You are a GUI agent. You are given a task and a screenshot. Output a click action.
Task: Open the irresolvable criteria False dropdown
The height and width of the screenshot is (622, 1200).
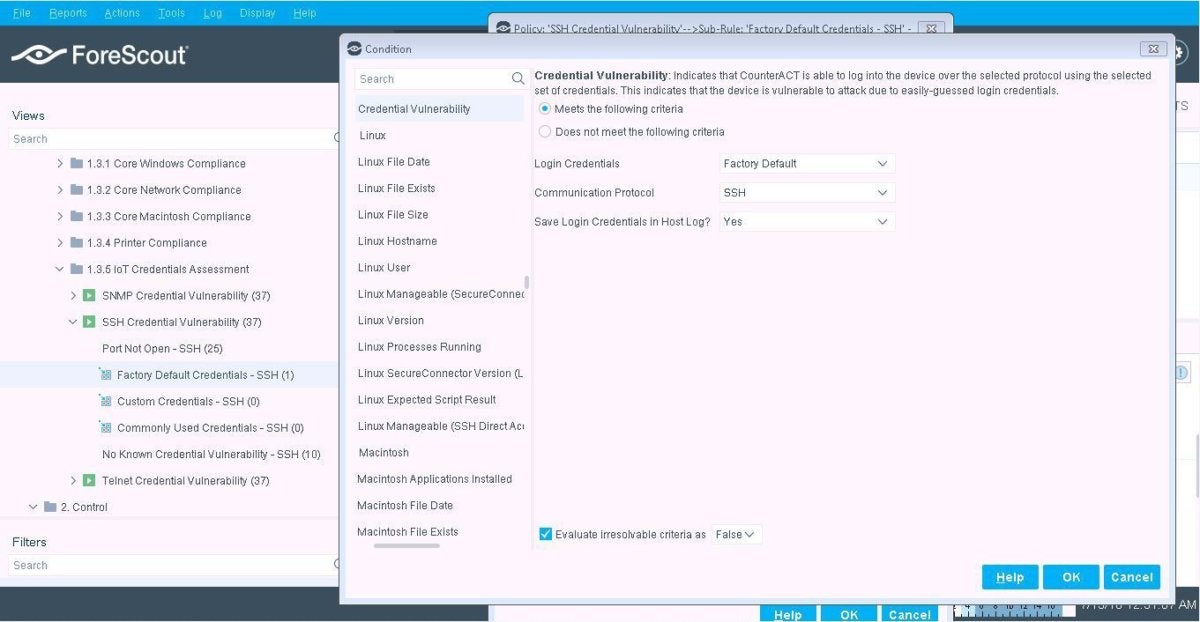(x=737, y=534)
